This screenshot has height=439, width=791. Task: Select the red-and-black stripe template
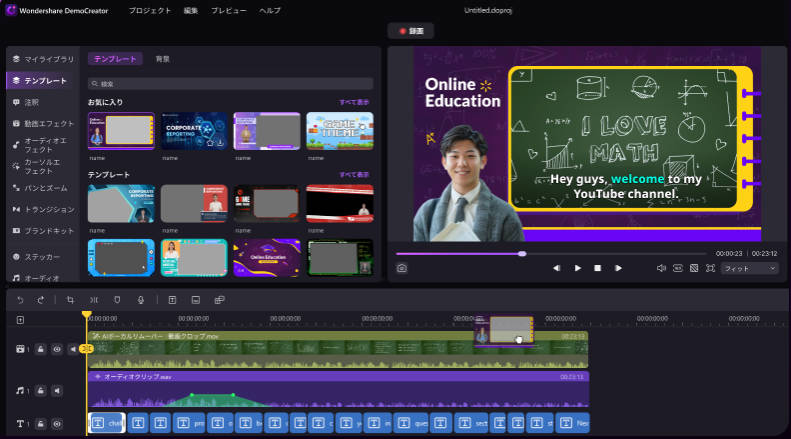(340, 204)
